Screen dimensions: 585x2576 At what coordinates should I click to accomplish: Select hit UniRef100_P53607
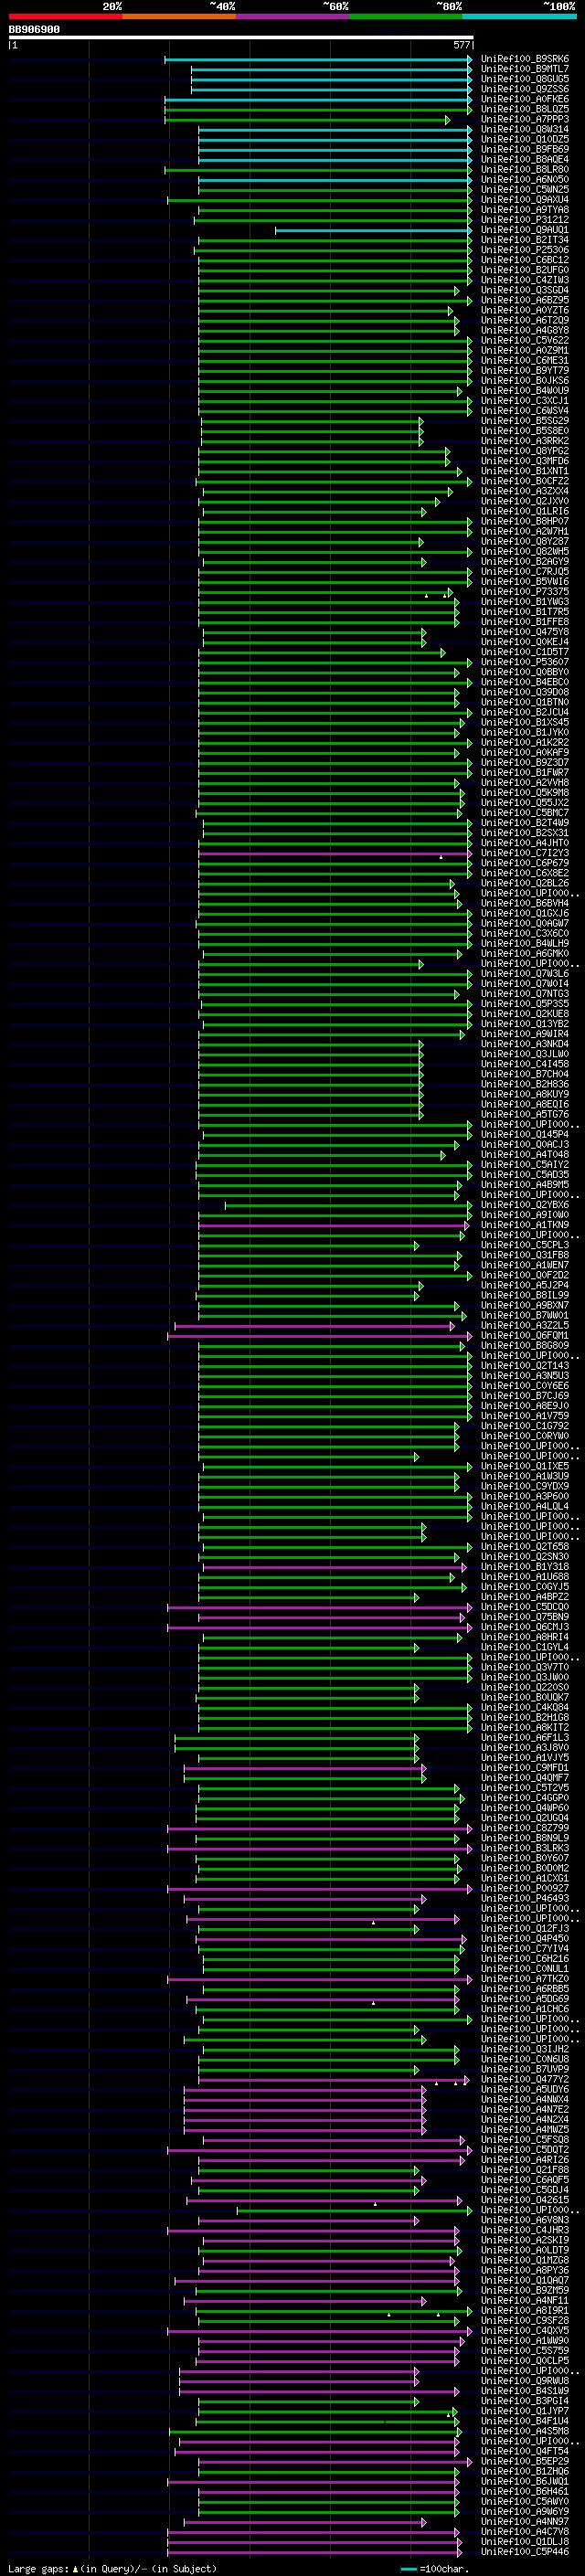tap(524, 662)
